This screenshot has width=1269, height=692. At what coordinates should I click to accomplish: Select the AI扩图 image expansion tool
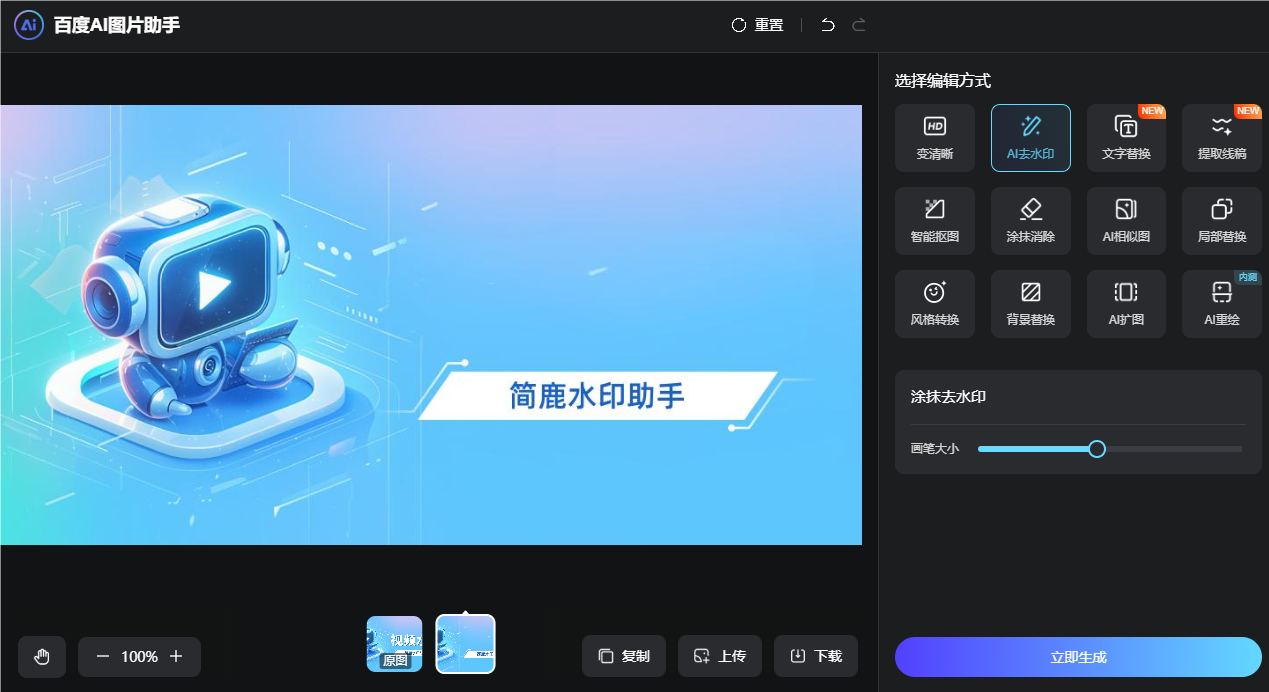(1126, 303)
